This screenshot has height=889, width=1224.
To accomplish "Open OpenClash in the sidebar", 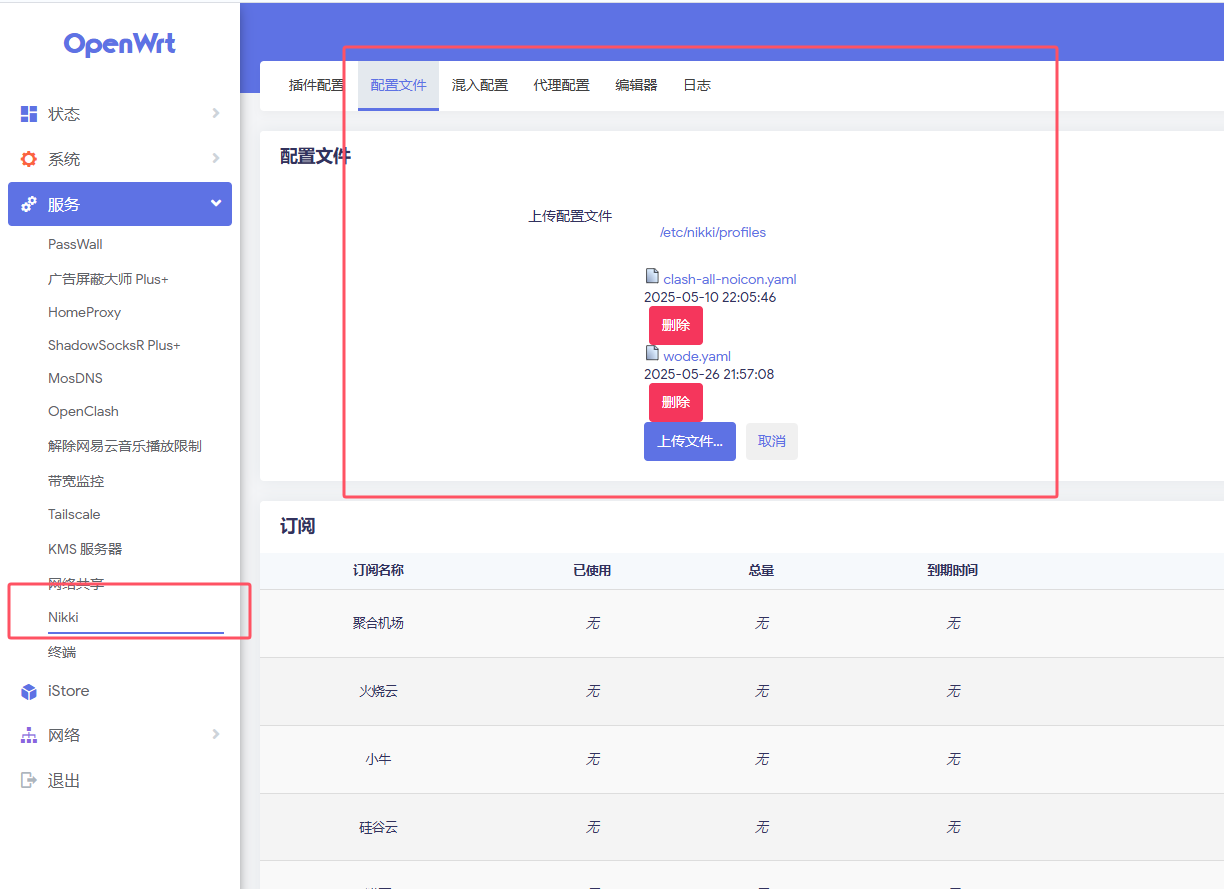I will point(83,411).
